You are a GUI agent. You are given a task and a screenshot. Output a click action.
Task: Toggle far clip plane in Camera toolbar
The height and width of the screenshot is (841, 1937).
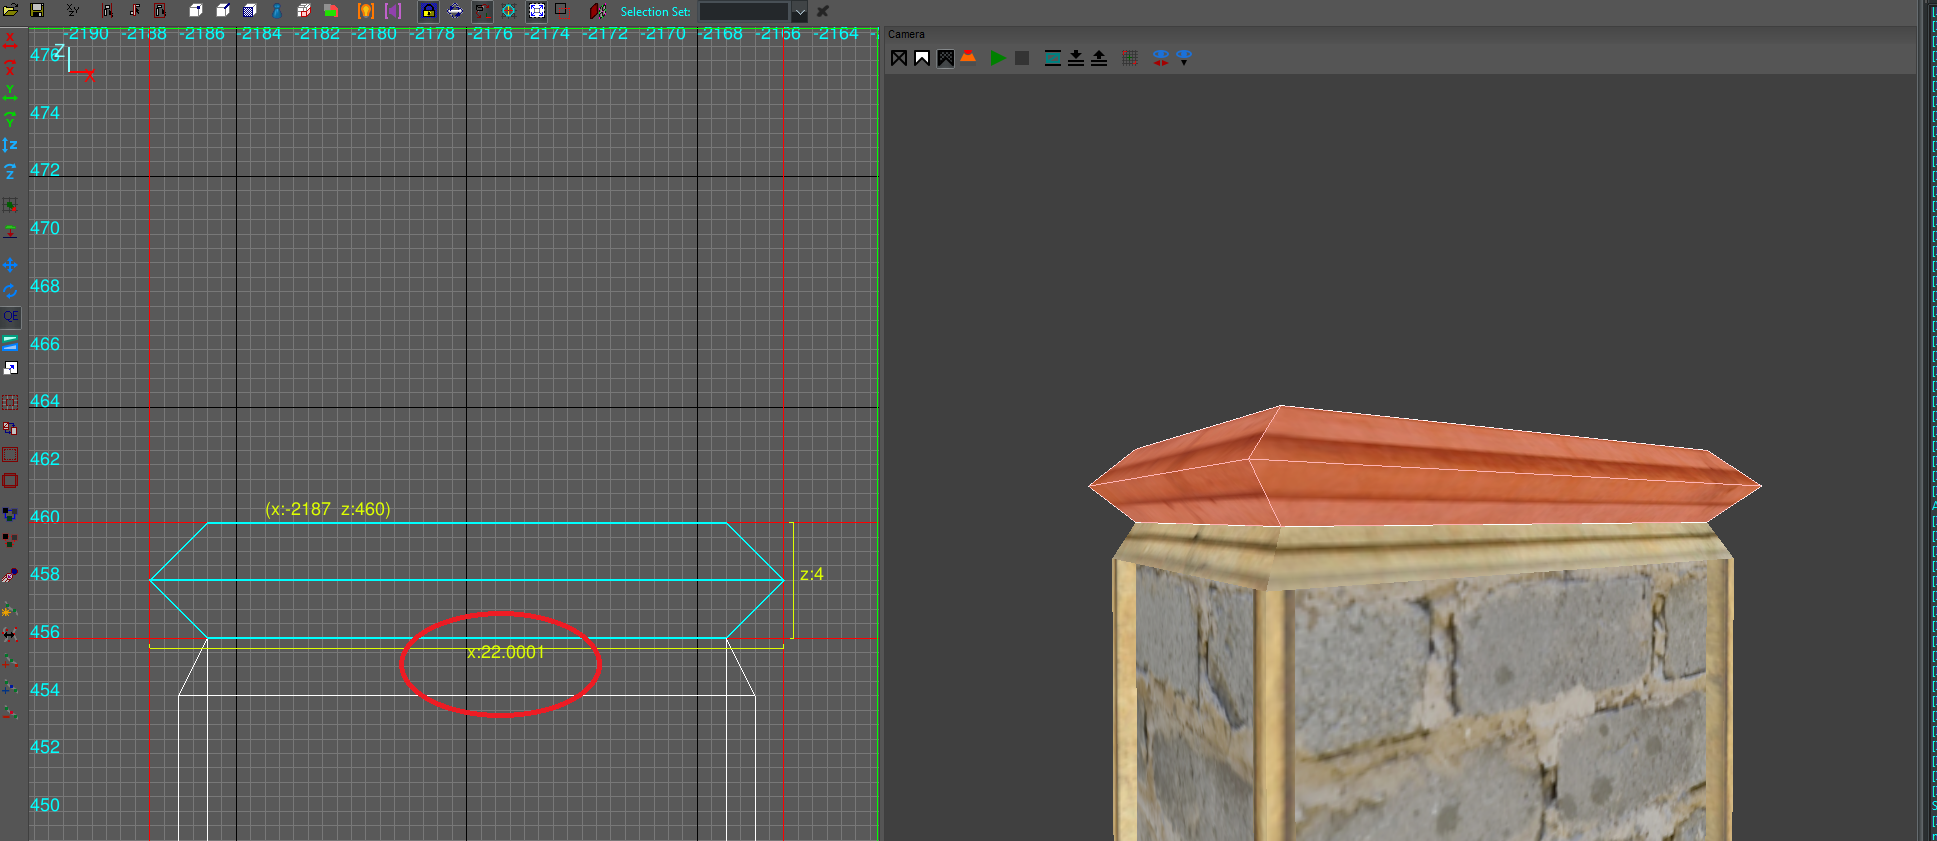(1052, 58)
